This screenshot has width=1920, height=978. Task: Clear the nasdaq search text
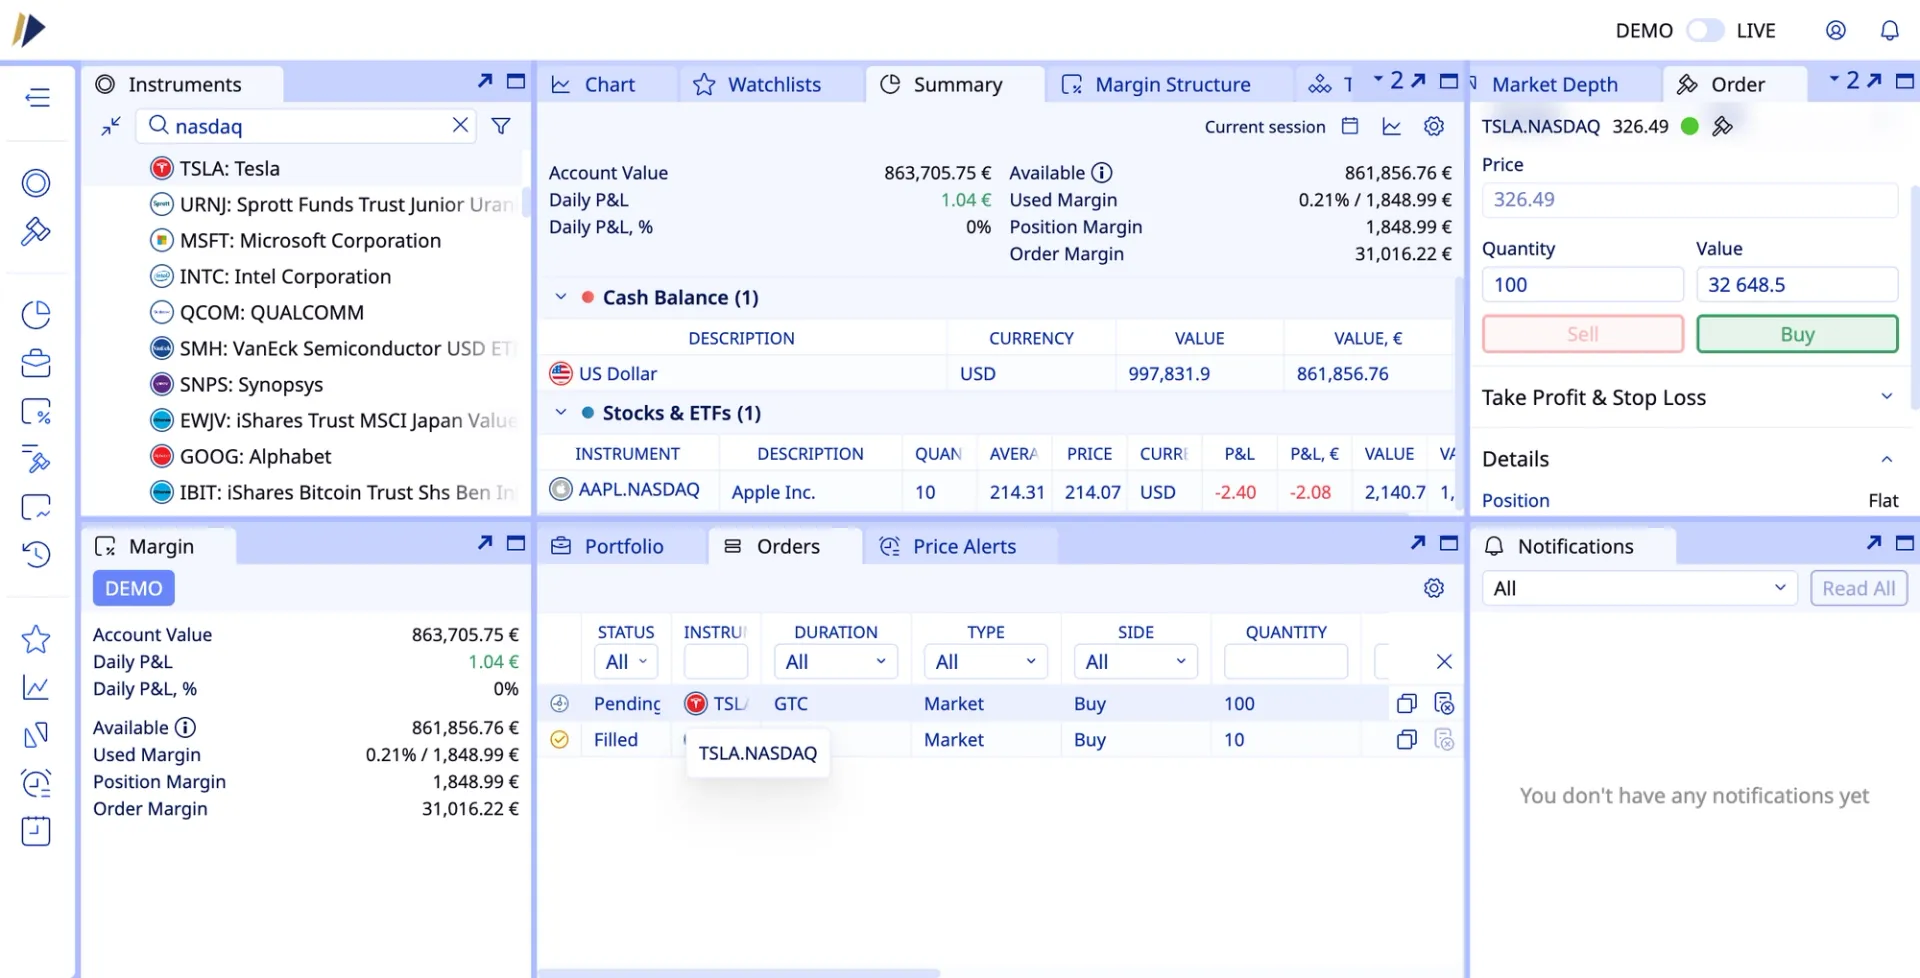460,125
